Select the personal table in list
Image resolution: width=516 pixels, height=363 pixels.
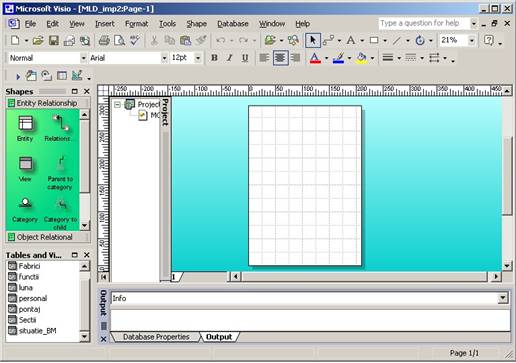pyautogui.click(x=32, y=298)
